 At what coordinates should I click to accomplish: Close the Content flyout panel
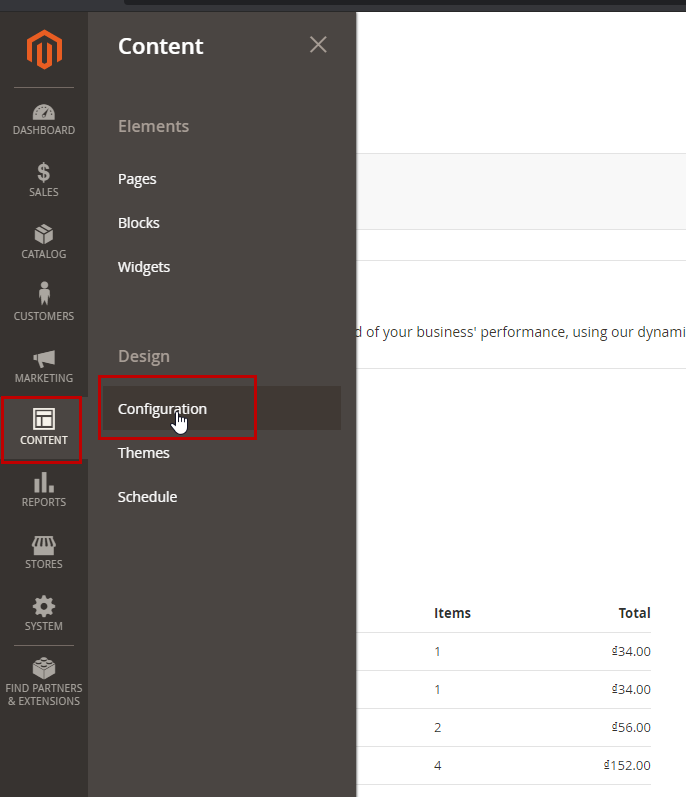318,45
